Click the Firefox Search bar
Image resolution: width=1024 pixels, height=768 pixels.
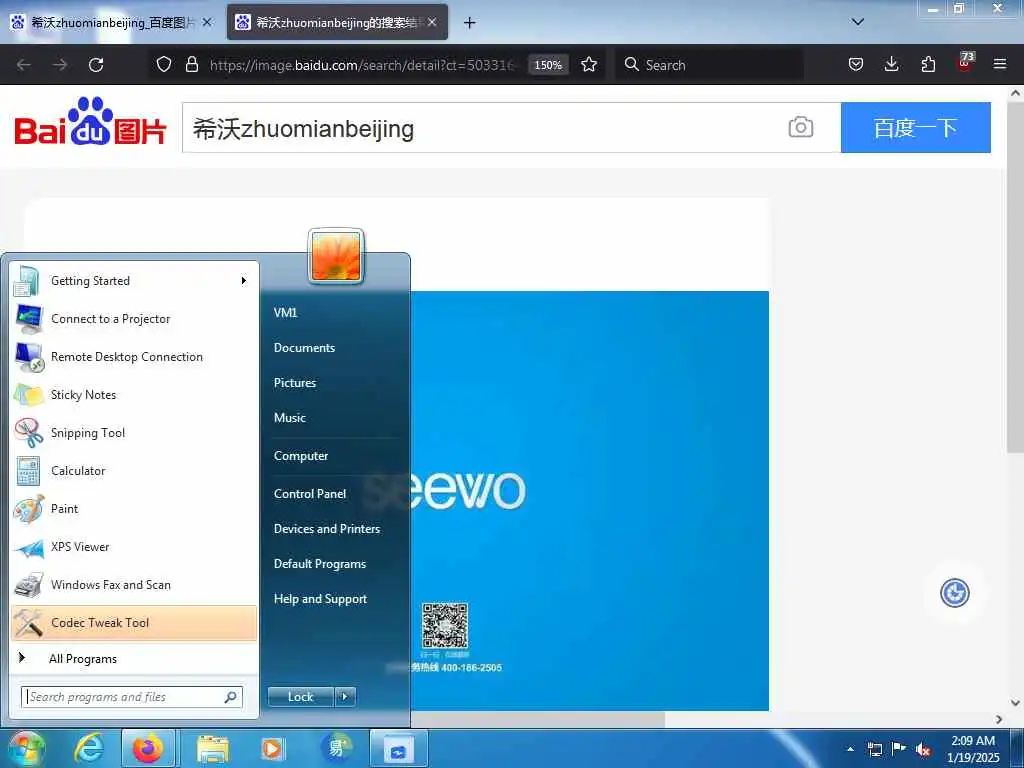pyautogui.click(x=709, y=65)
